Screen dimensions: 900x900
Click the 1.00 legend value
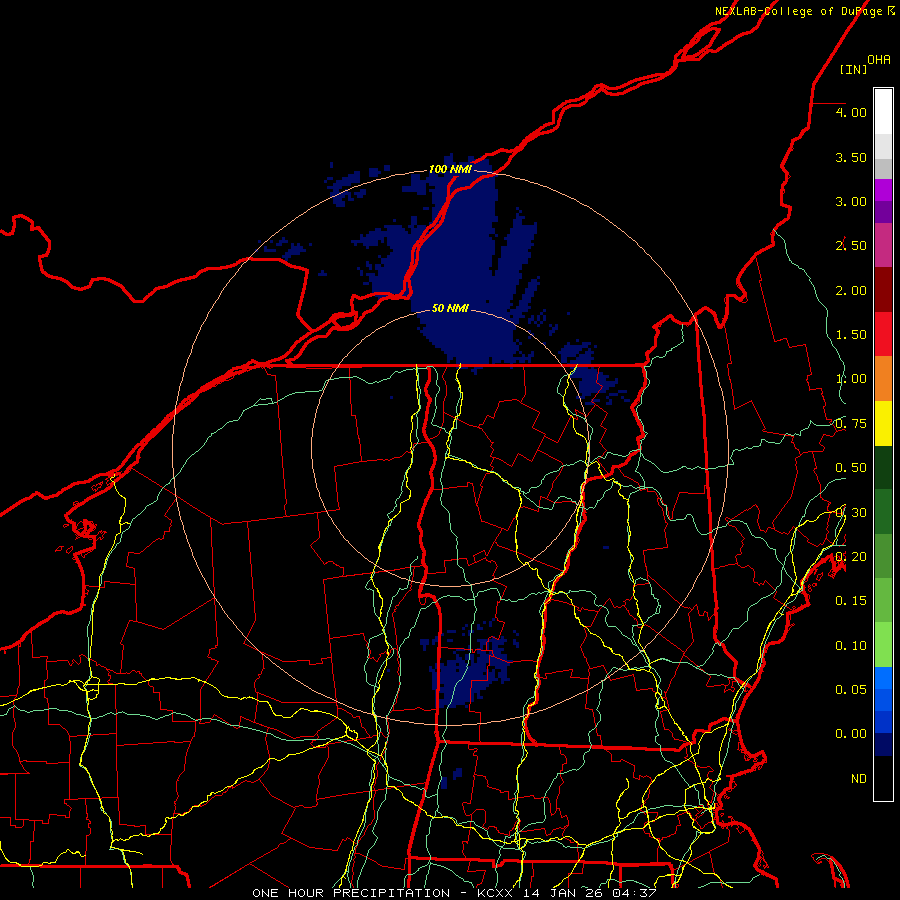point(851,379)
